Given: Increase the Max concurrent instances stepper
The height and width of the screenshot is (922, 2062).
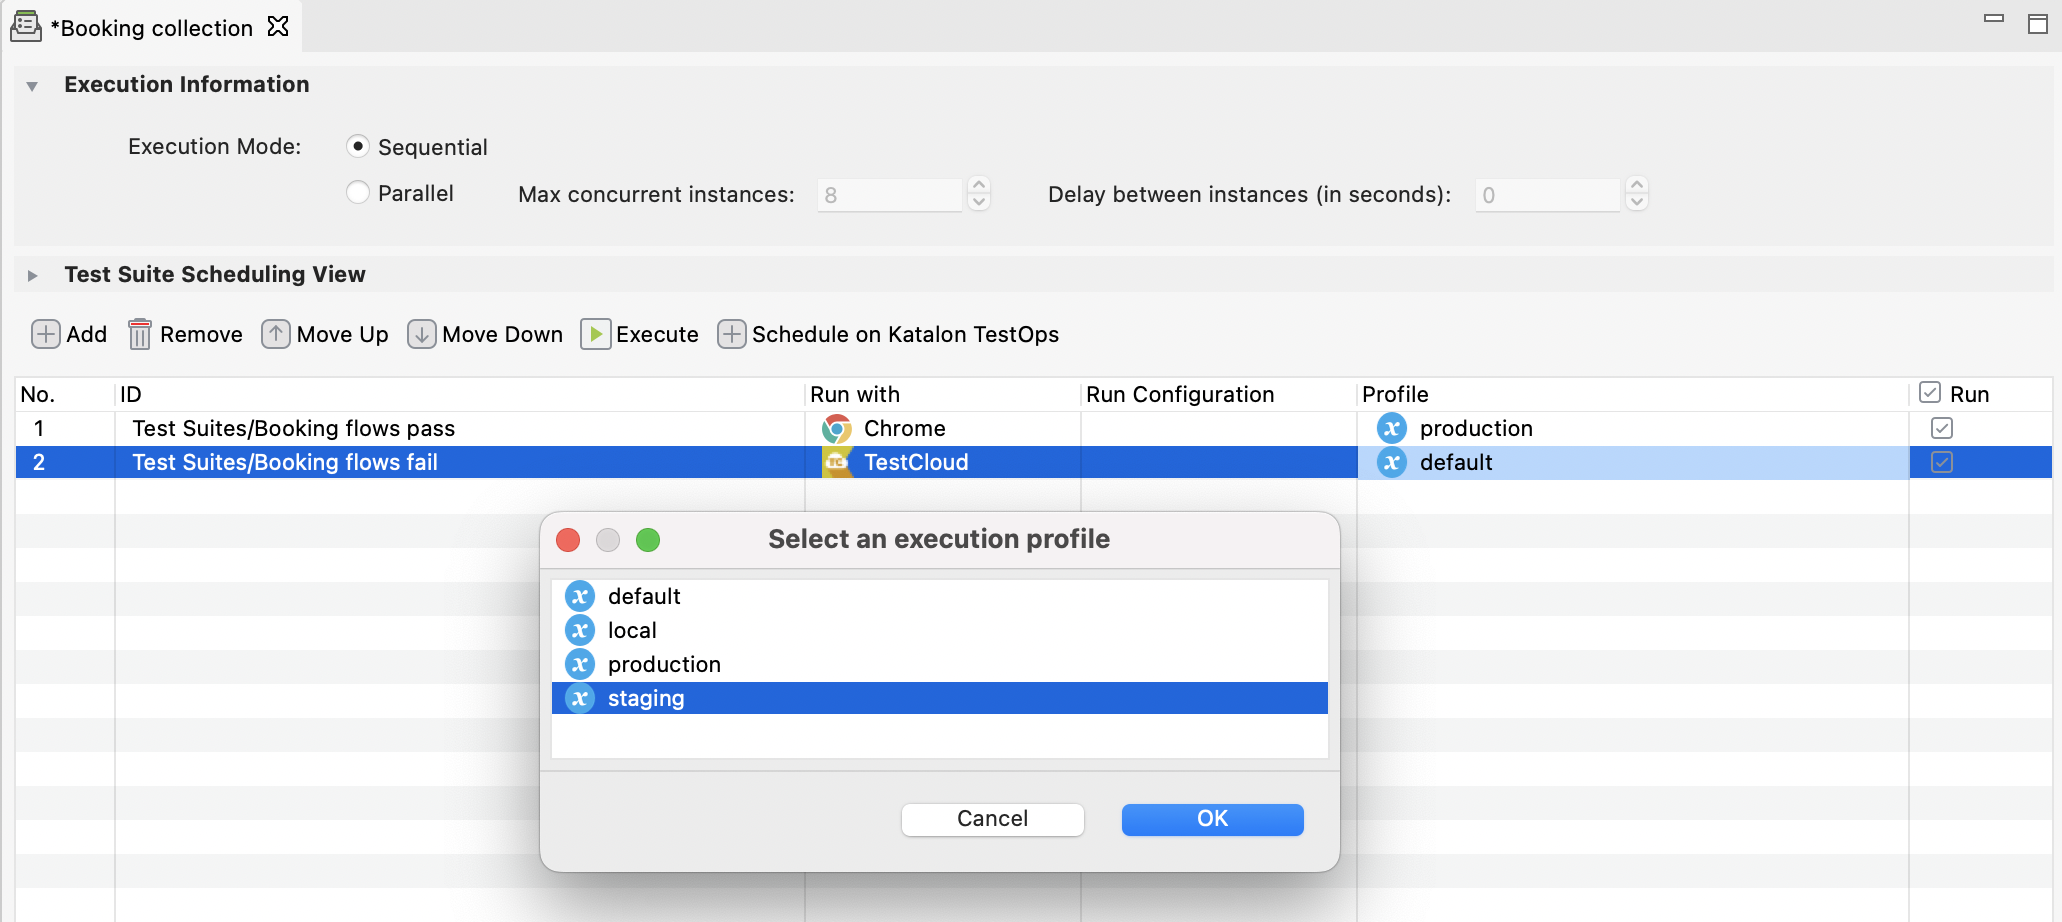Looking at the screenshot, I should click(979, 186).
